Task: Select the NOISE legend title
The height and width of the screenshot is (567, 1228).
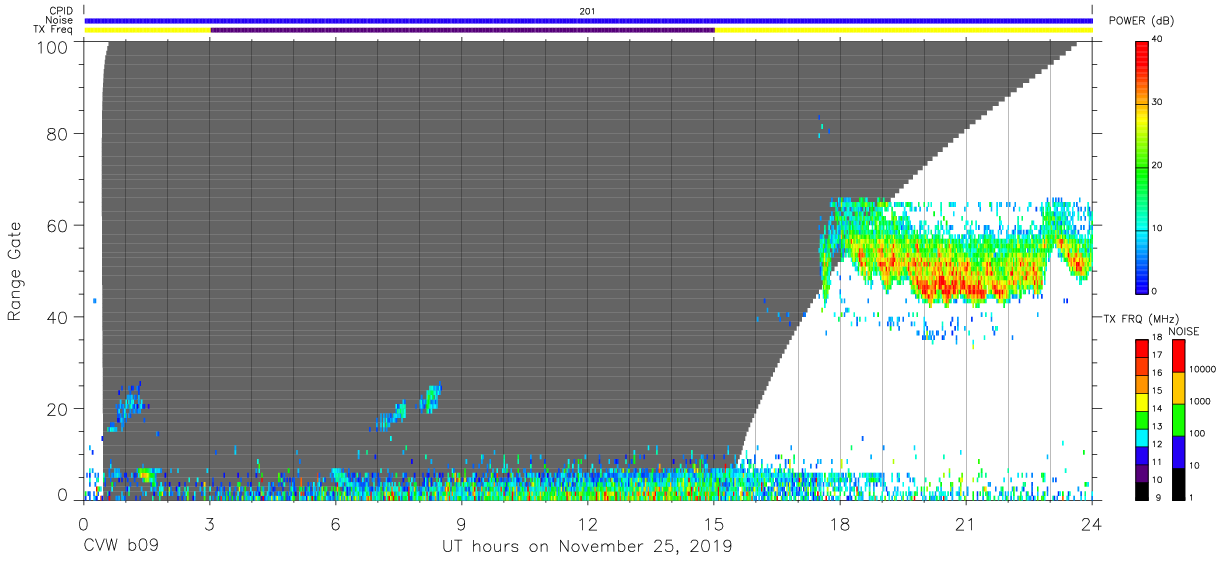Action: (x=1184, y=331)
